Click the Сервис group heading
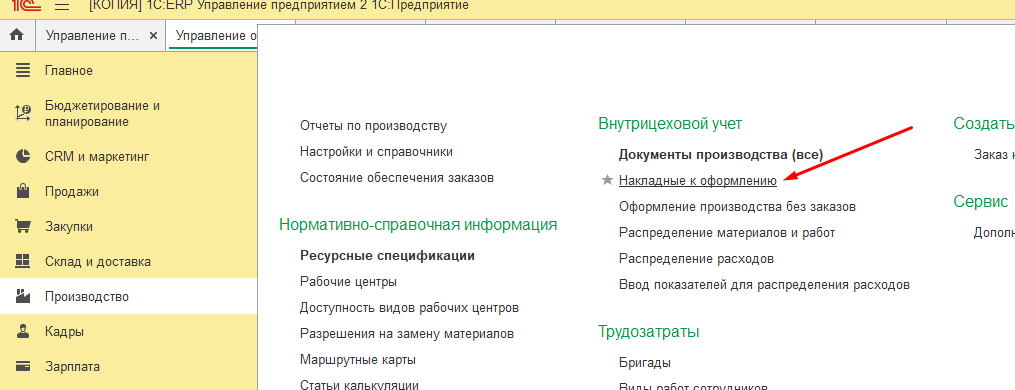Viewport: 1015px width, 390px height. 981,201
